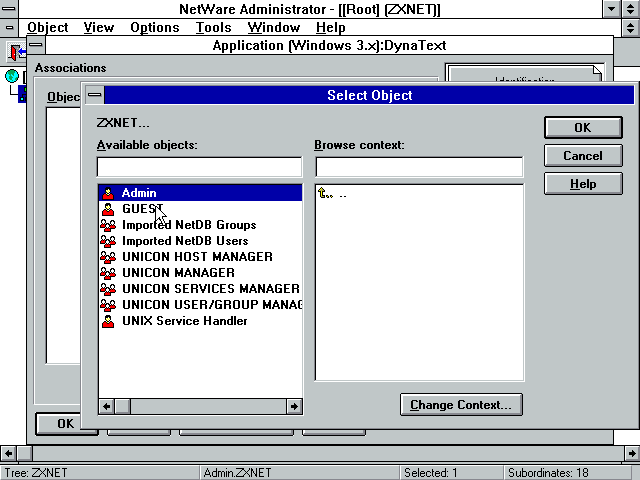640x480 pixels.
Task: Open the DynaText application window system menu
Action: (36, 45)
